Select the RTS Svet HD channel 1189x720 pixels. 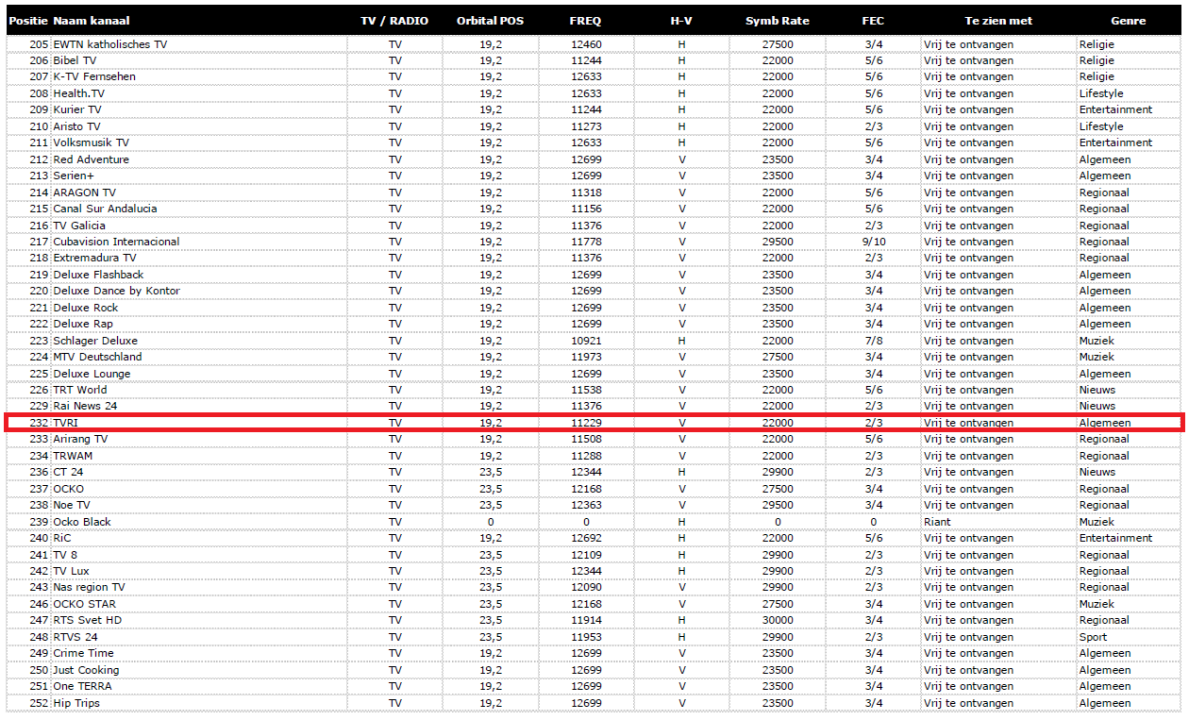click(88, 621)
